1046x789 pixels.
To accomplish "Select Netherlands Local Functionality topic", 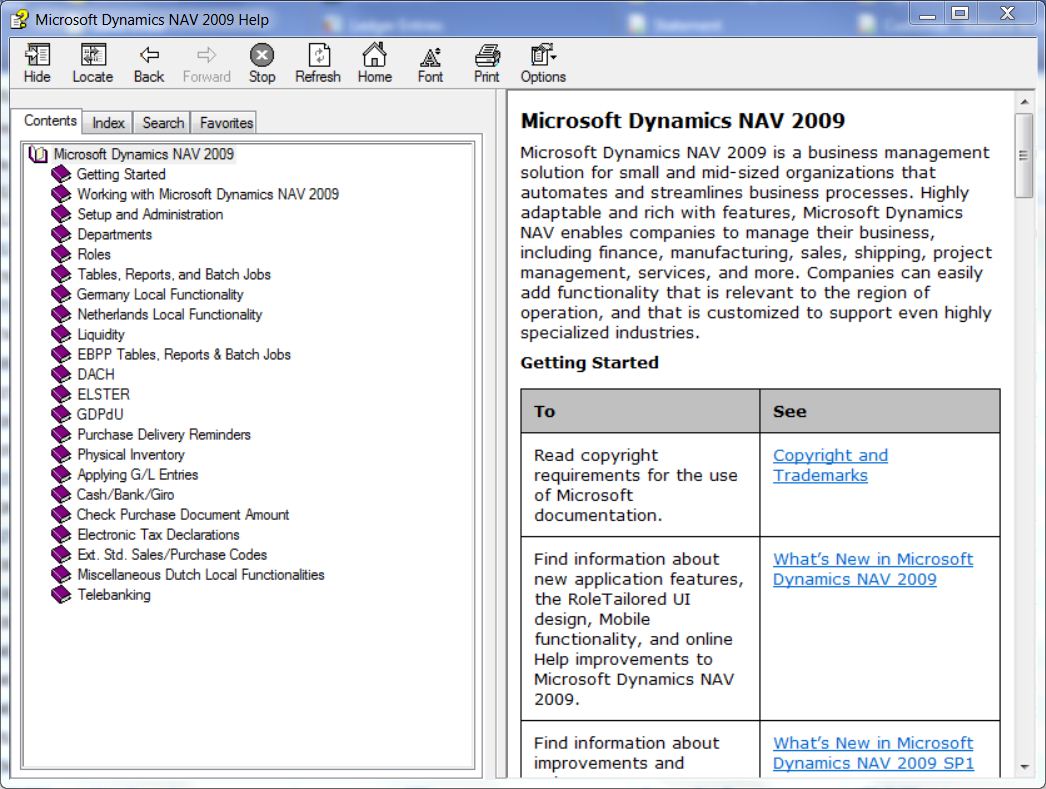I will pos(169,315).
